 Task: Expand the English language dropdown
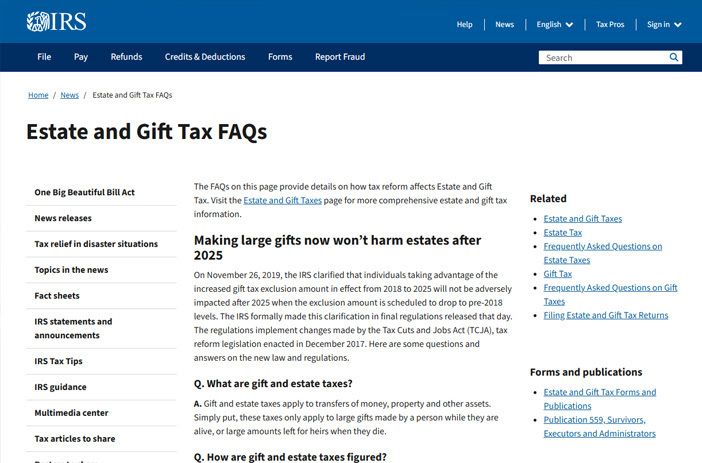555,25
